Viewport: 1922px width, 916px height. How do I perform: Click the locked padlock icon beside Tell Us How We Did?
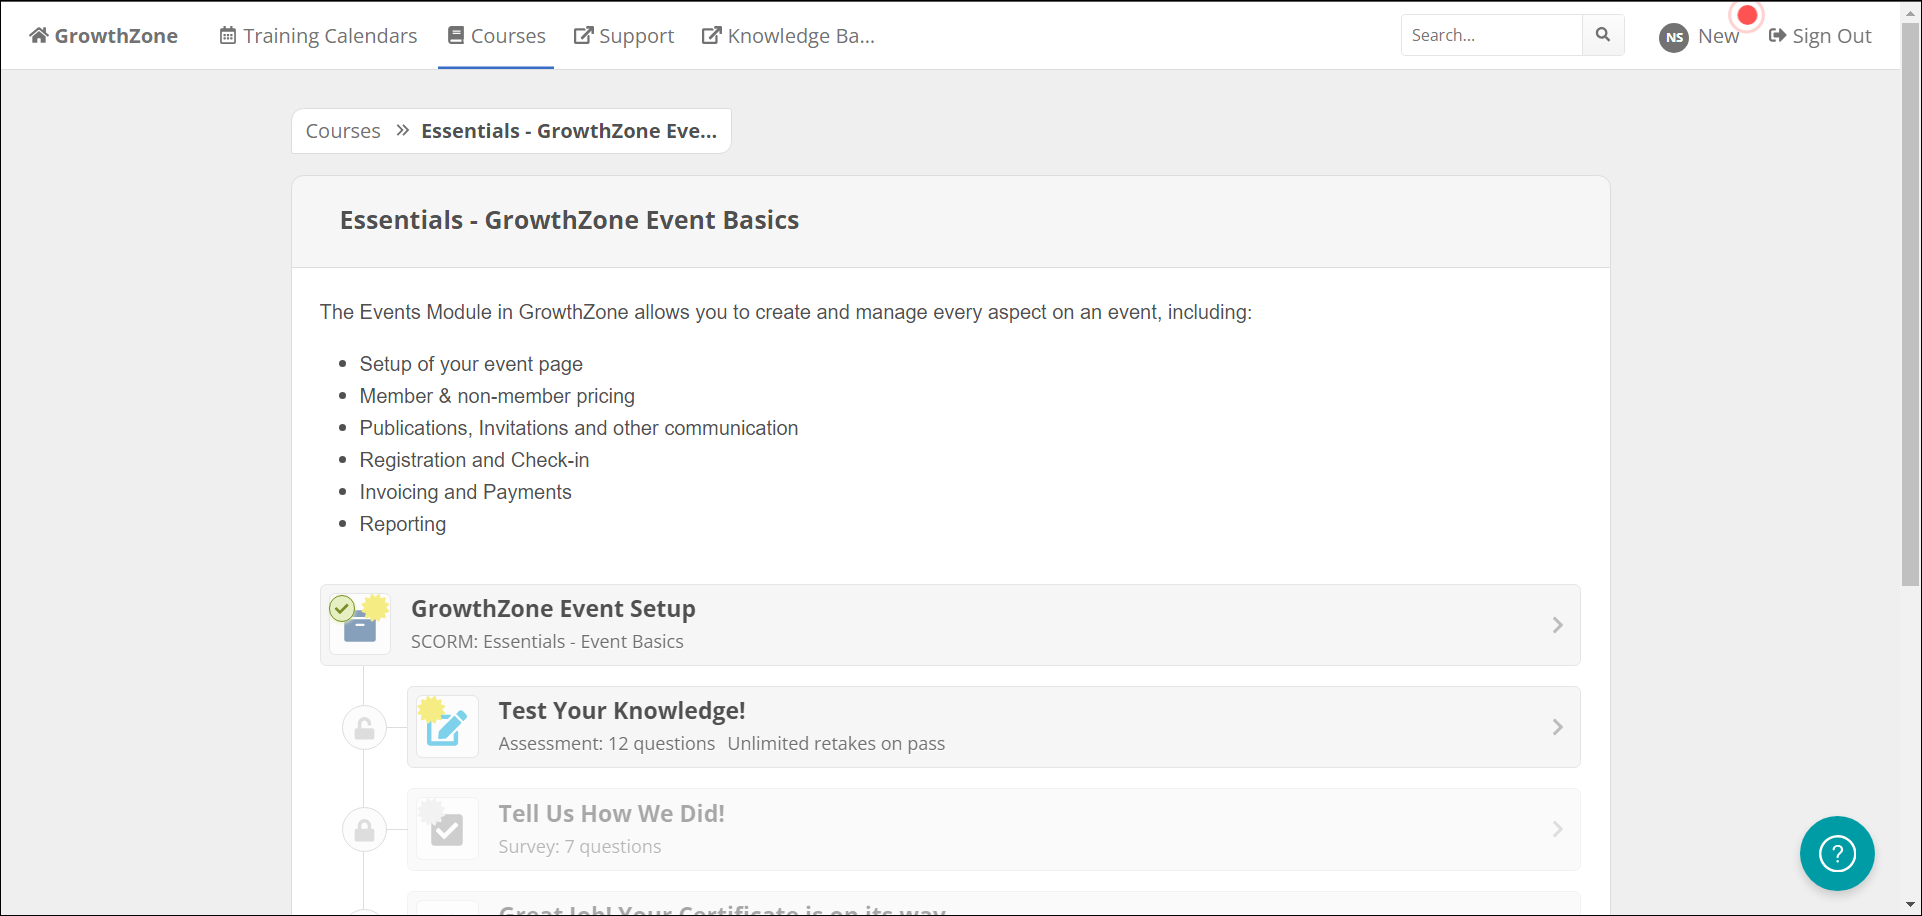364,830
